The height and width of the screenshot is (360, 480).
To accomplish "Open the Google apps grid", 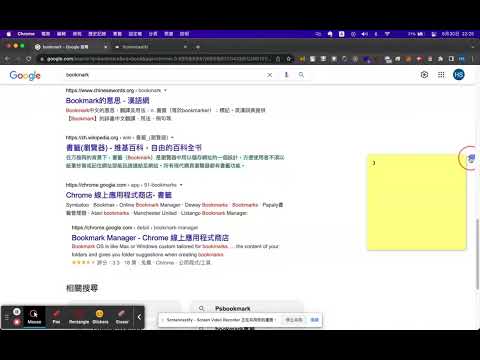I will point(441,75).
